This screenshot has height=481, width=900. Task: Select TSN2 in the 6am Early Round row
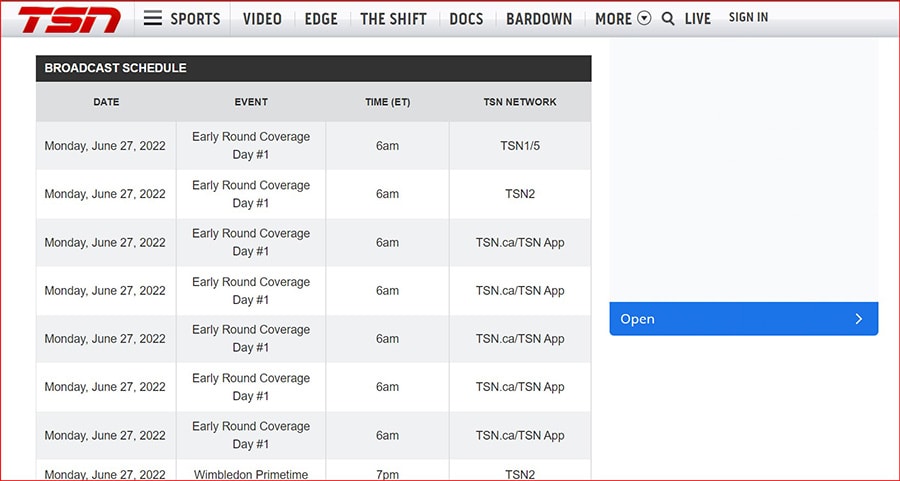[520, 194]
